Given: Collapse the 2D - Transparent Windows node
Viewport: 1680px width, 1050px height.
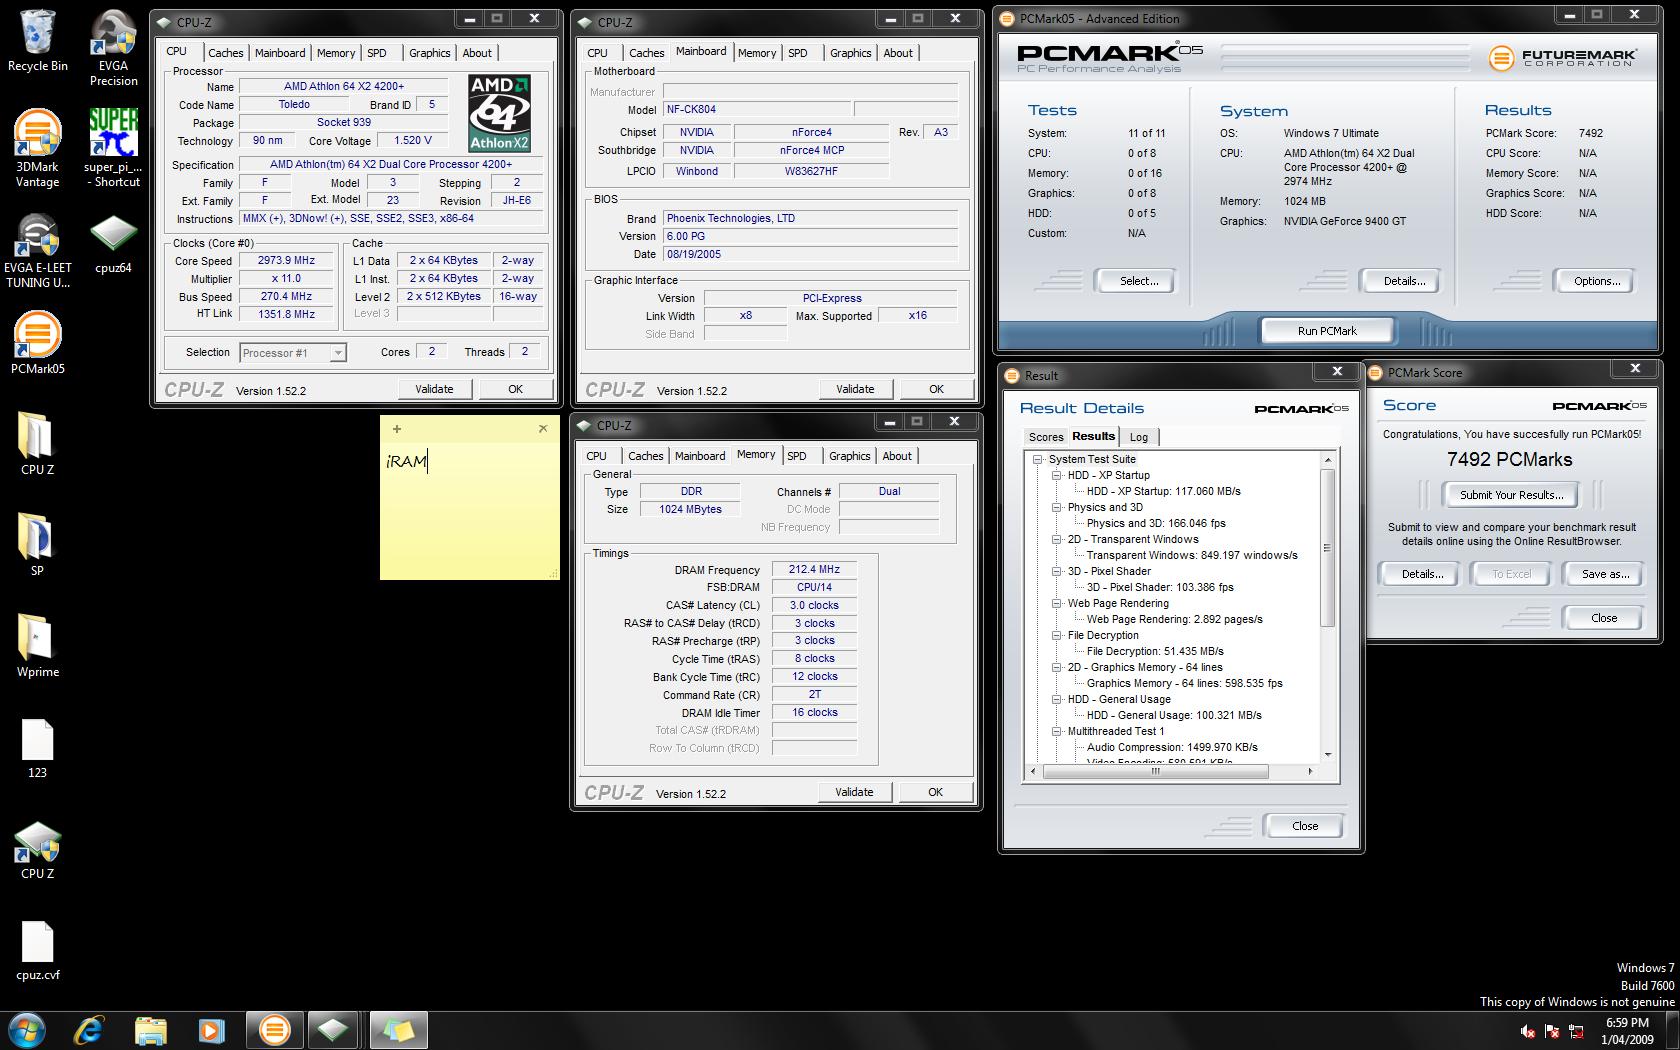Looking at the screenshot, I should [x=1057, y=539].
